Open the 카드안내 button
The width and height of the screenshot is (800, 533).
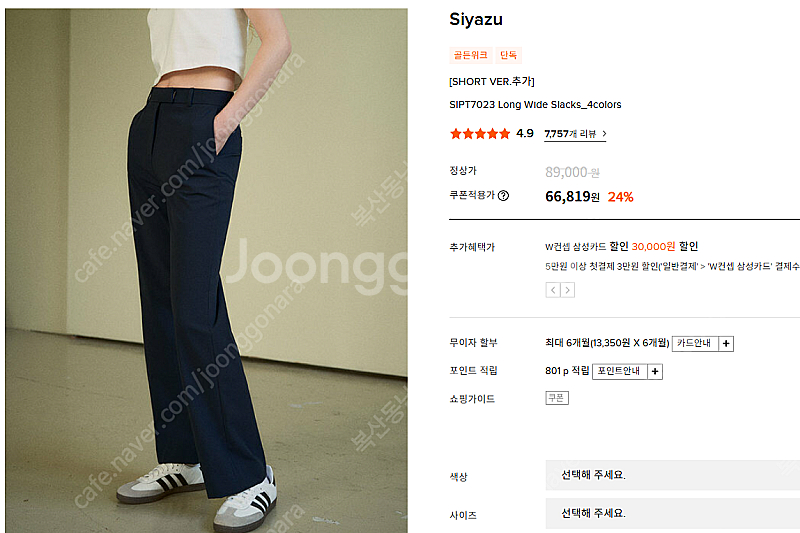pyautogui.click(x=695, y=343)
